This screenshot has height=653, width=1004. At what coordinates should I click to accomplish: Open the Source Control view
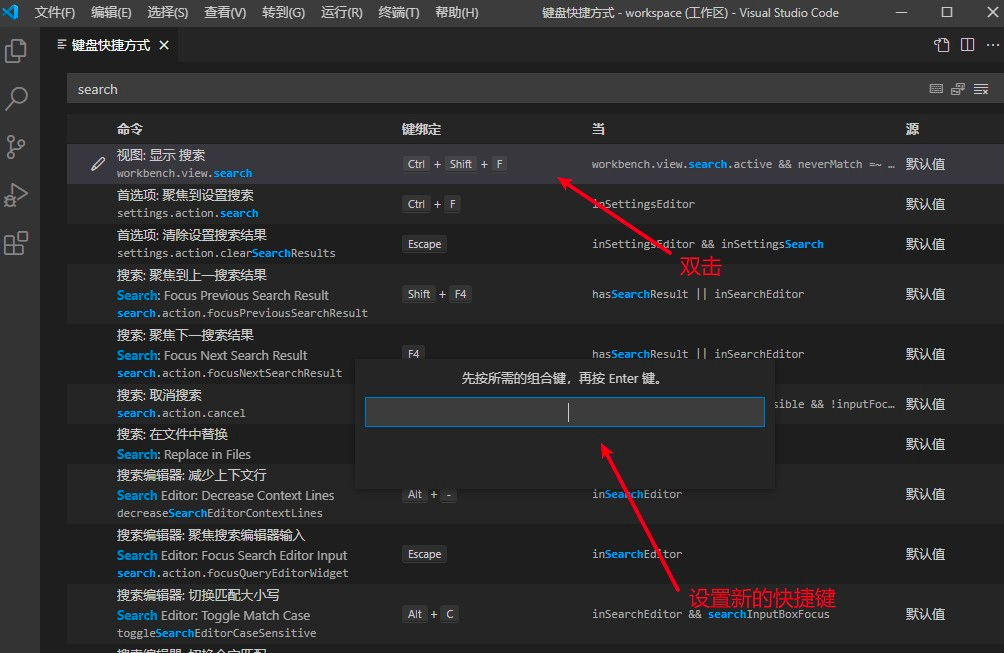(x=16, y=147)
